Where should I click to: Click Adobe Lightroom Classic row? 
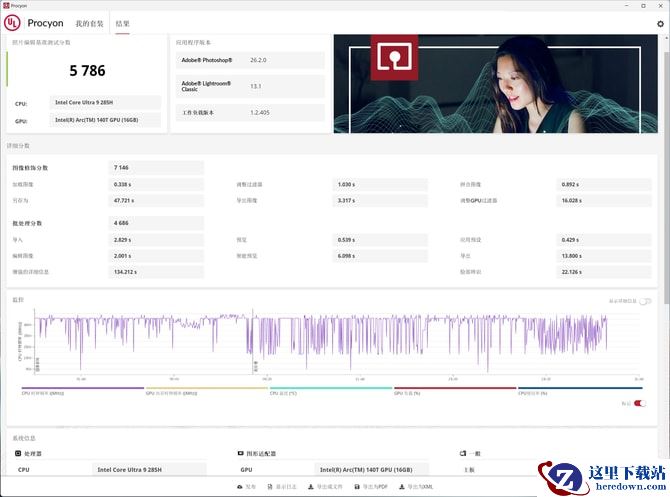(x=250, y=86)
